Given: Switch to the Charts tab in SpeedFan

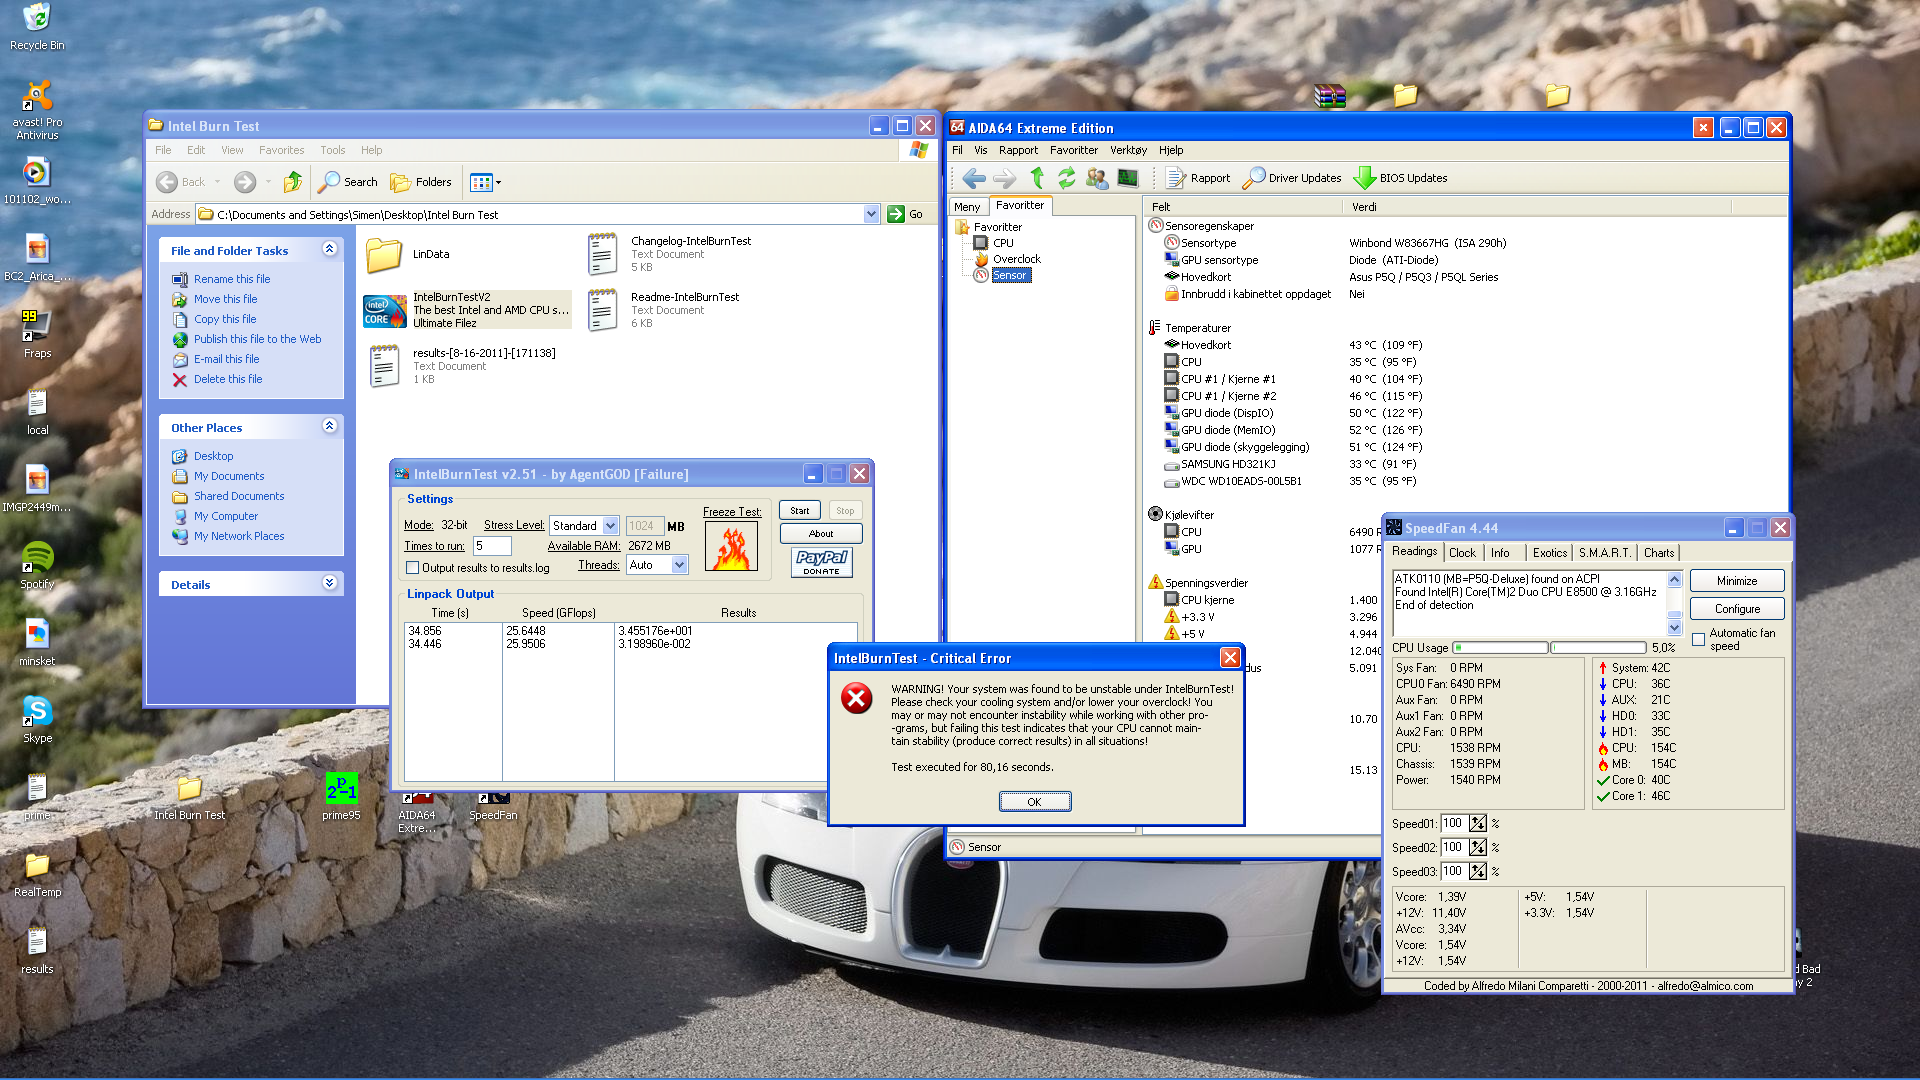Looking at the screenshot, I should tap(1659, 553).
